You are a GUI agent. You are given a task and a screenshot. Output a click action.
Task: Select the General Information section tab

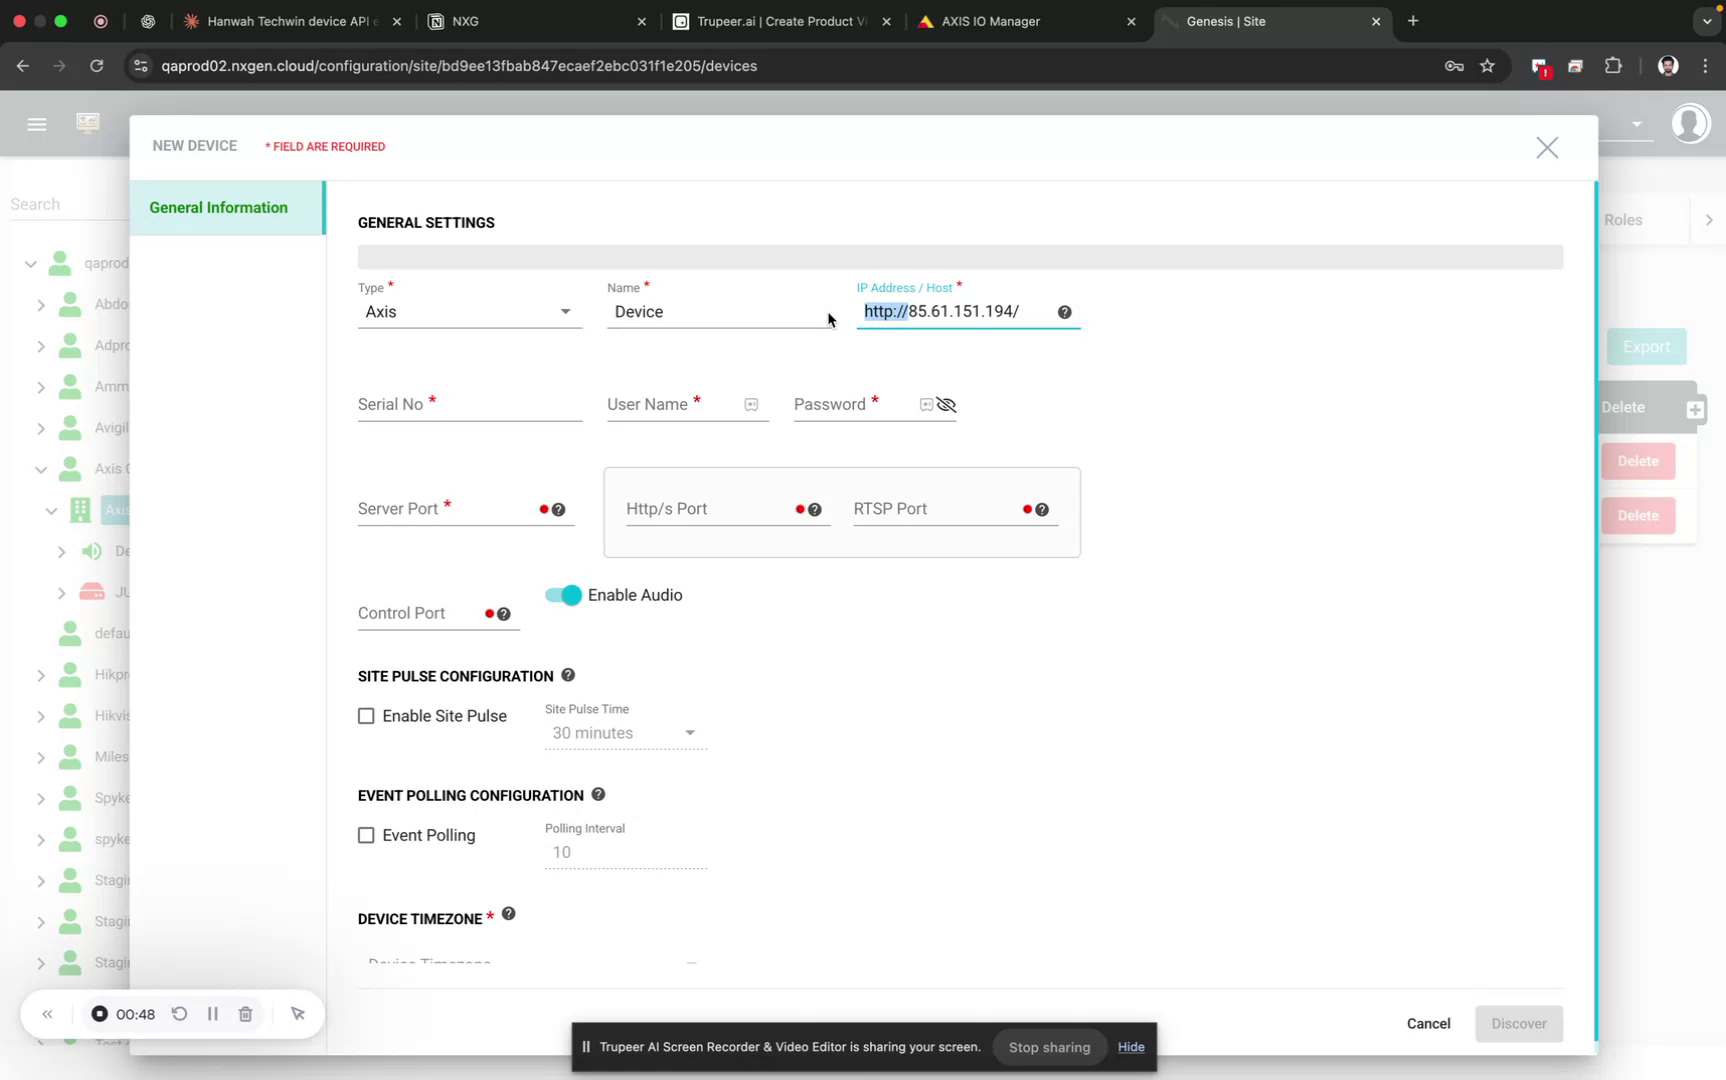coord(218,207)
